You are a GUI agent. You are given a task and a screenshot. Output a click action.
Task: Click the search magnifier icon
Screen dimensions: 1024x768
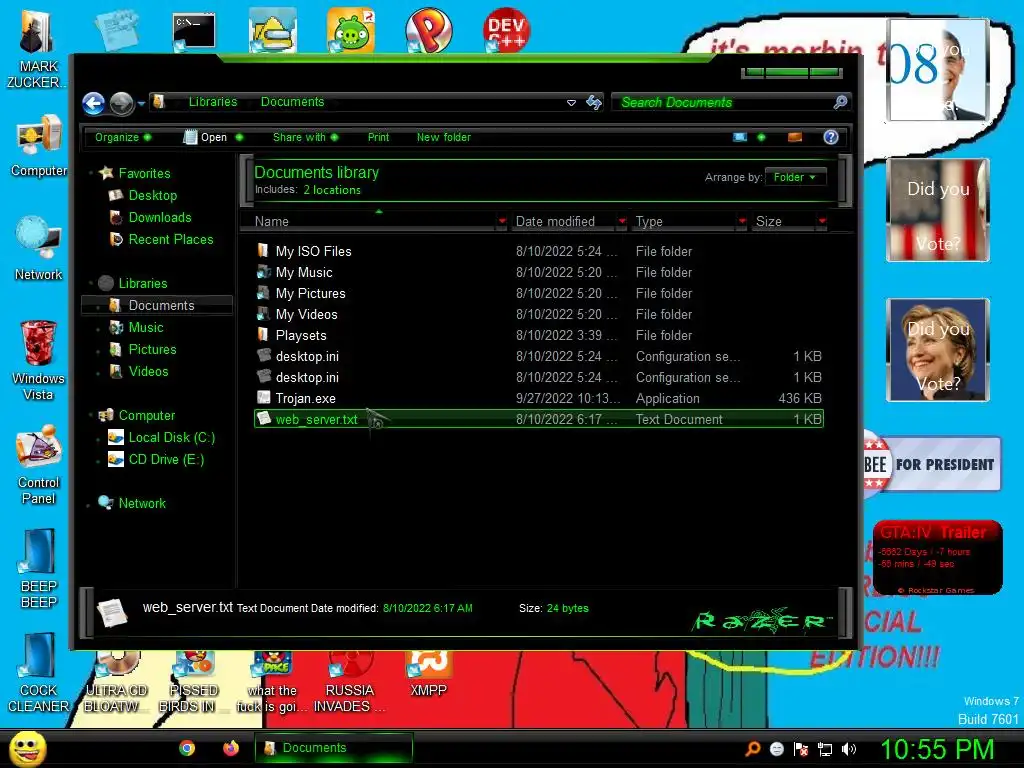(840, 102)
